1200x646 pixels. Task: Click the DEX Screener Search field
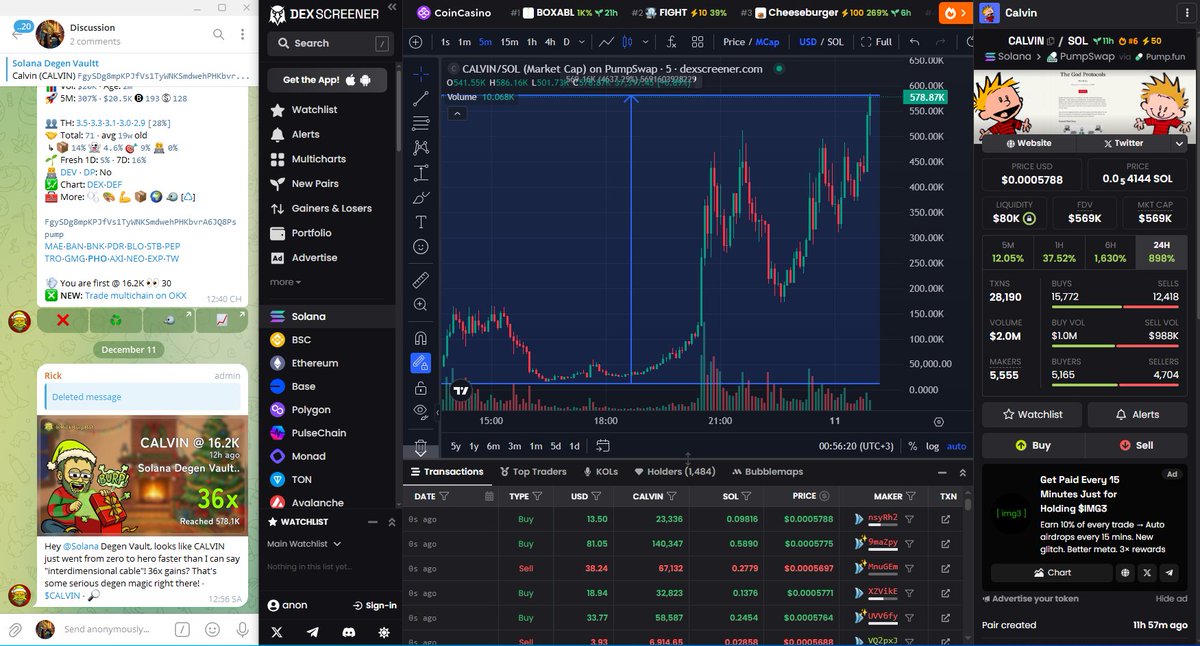[x=331, y=43]
